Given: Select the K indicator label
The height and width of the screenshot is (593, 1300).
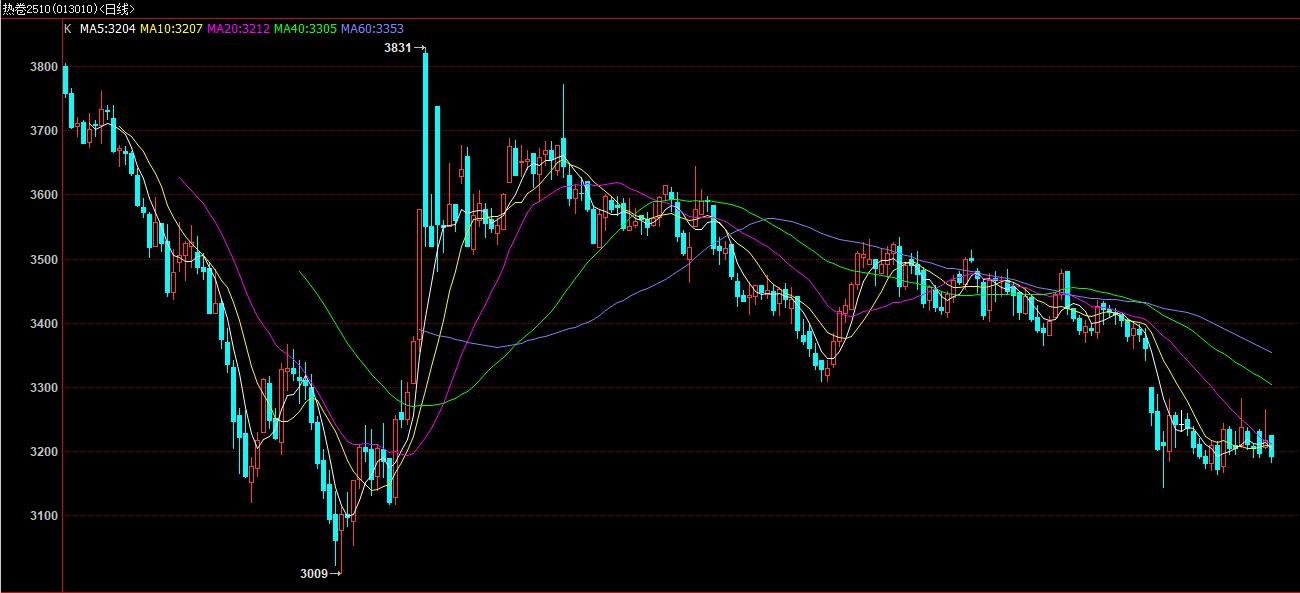Looking at the screenshot, I should (x=68, y=29).
